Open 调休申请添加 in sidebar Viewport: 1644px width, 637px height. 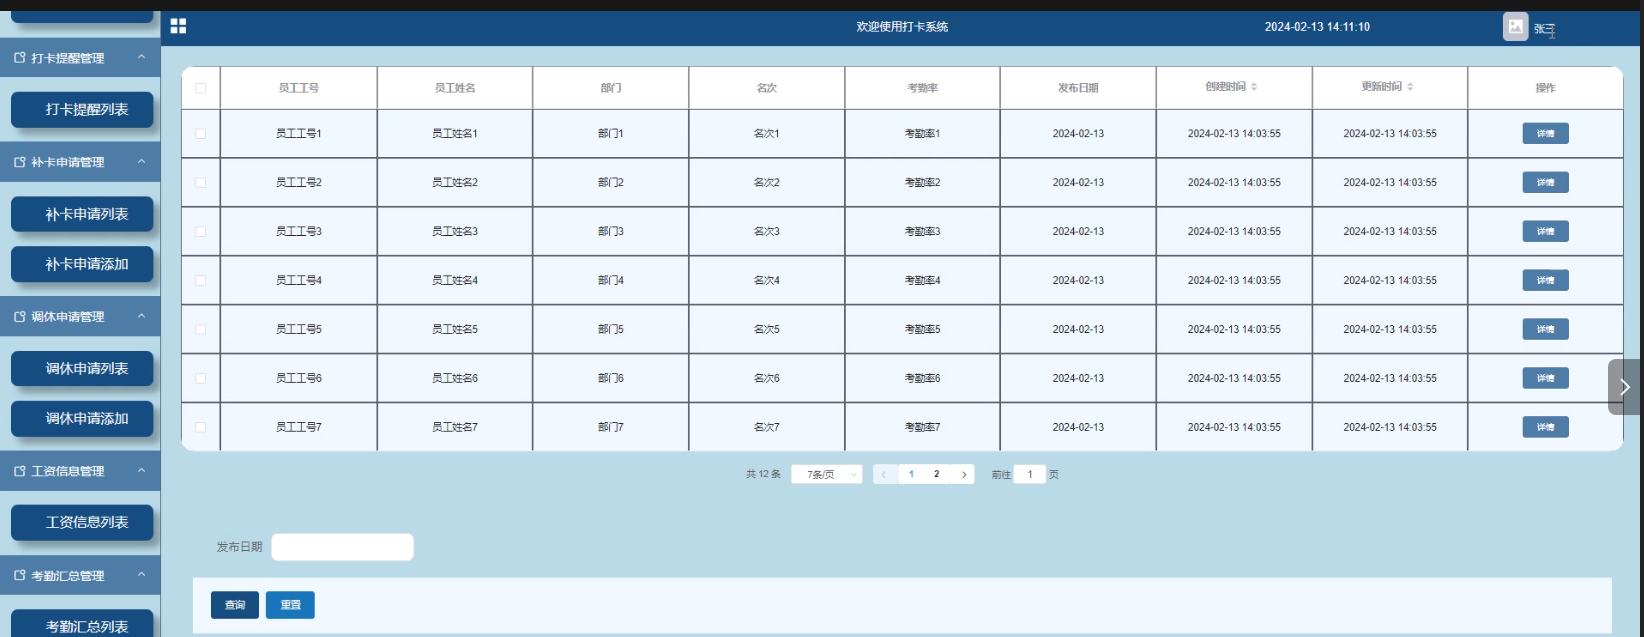tap(82, 418)
